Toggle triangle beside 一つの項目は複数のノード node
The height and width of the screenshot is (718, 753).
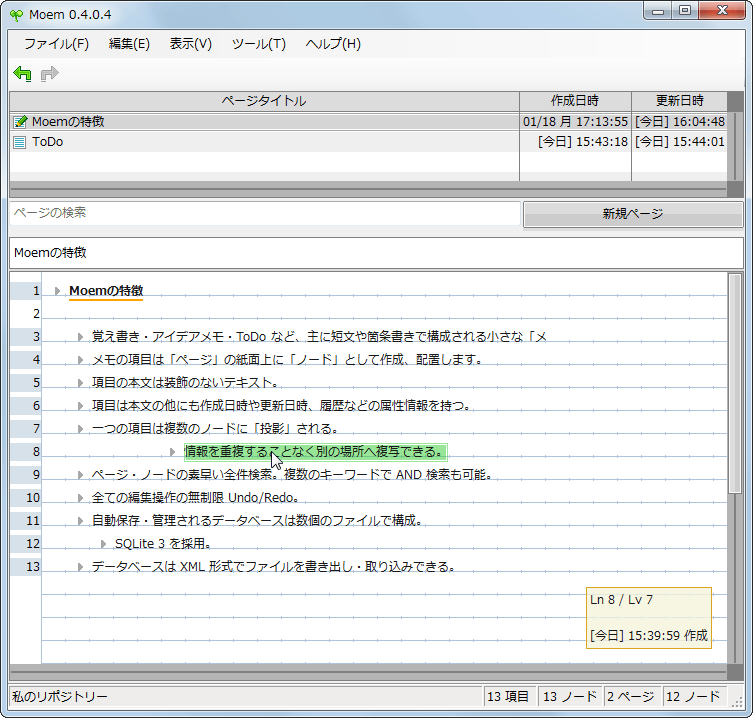pyautogui.click(x=81, y=429)
